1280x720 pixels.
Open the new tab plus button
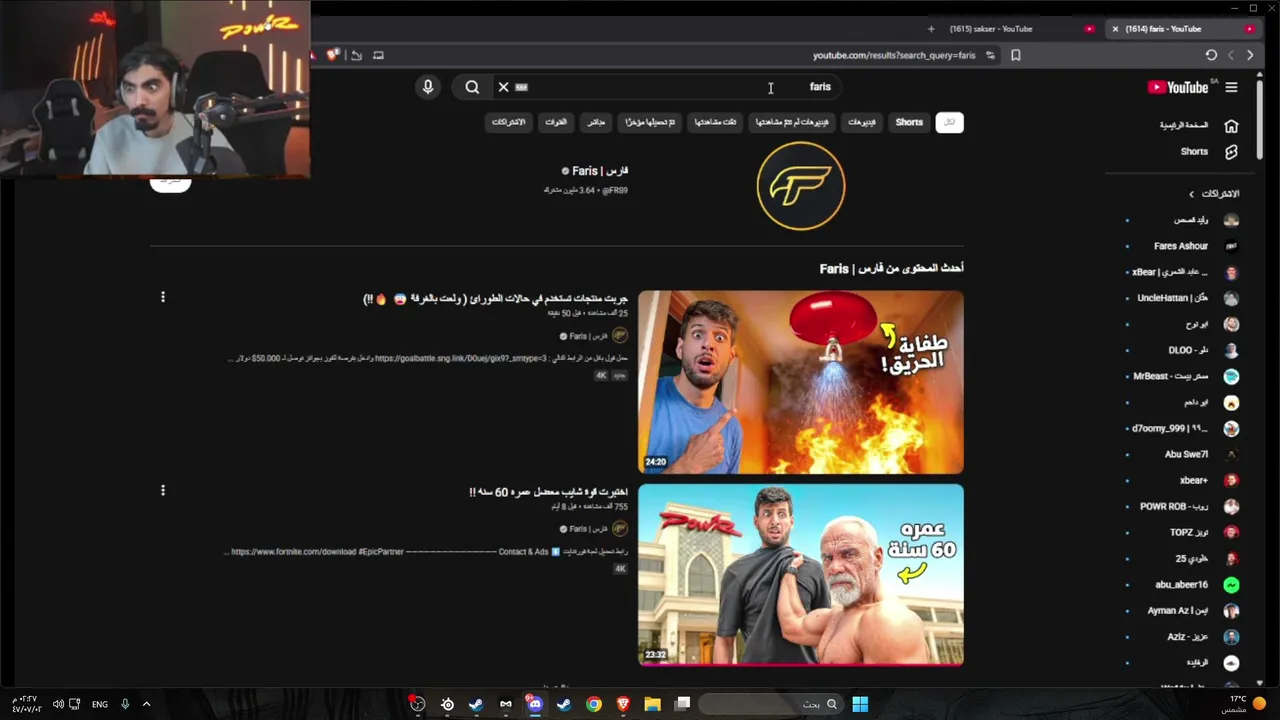point(931,29)
